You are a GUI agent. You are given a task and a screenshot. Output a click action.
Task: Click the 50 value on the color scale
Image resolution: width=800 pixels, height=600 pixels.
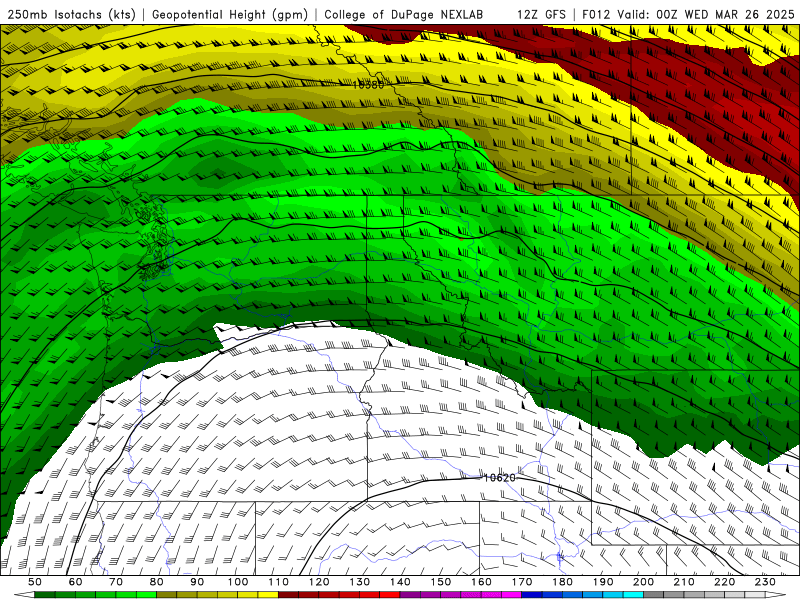pyautogui.click(x=35, y=582)
